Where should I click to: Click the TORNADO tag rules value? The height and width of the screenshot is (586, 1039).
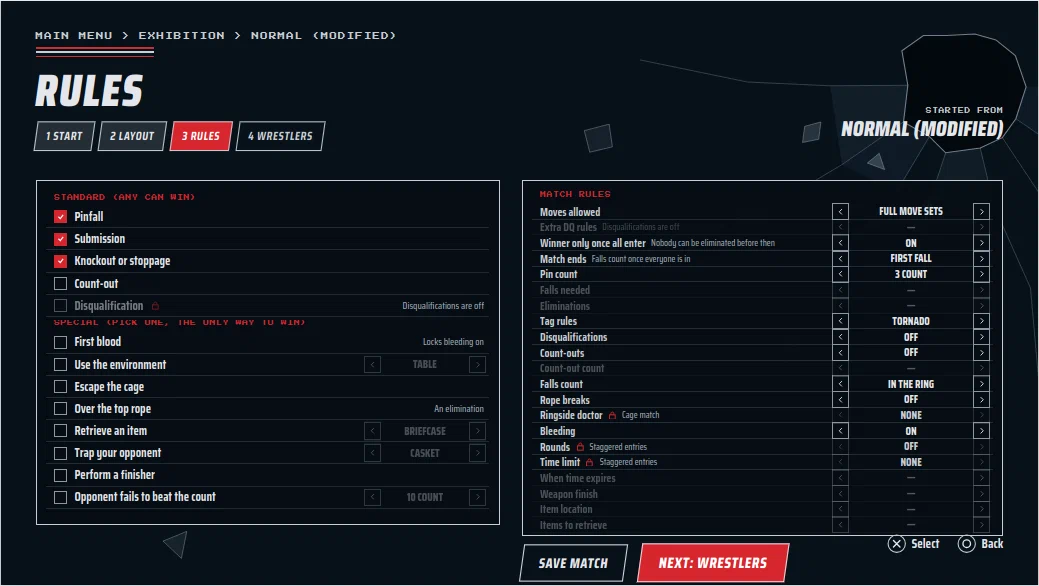click(x=911, y=322)
